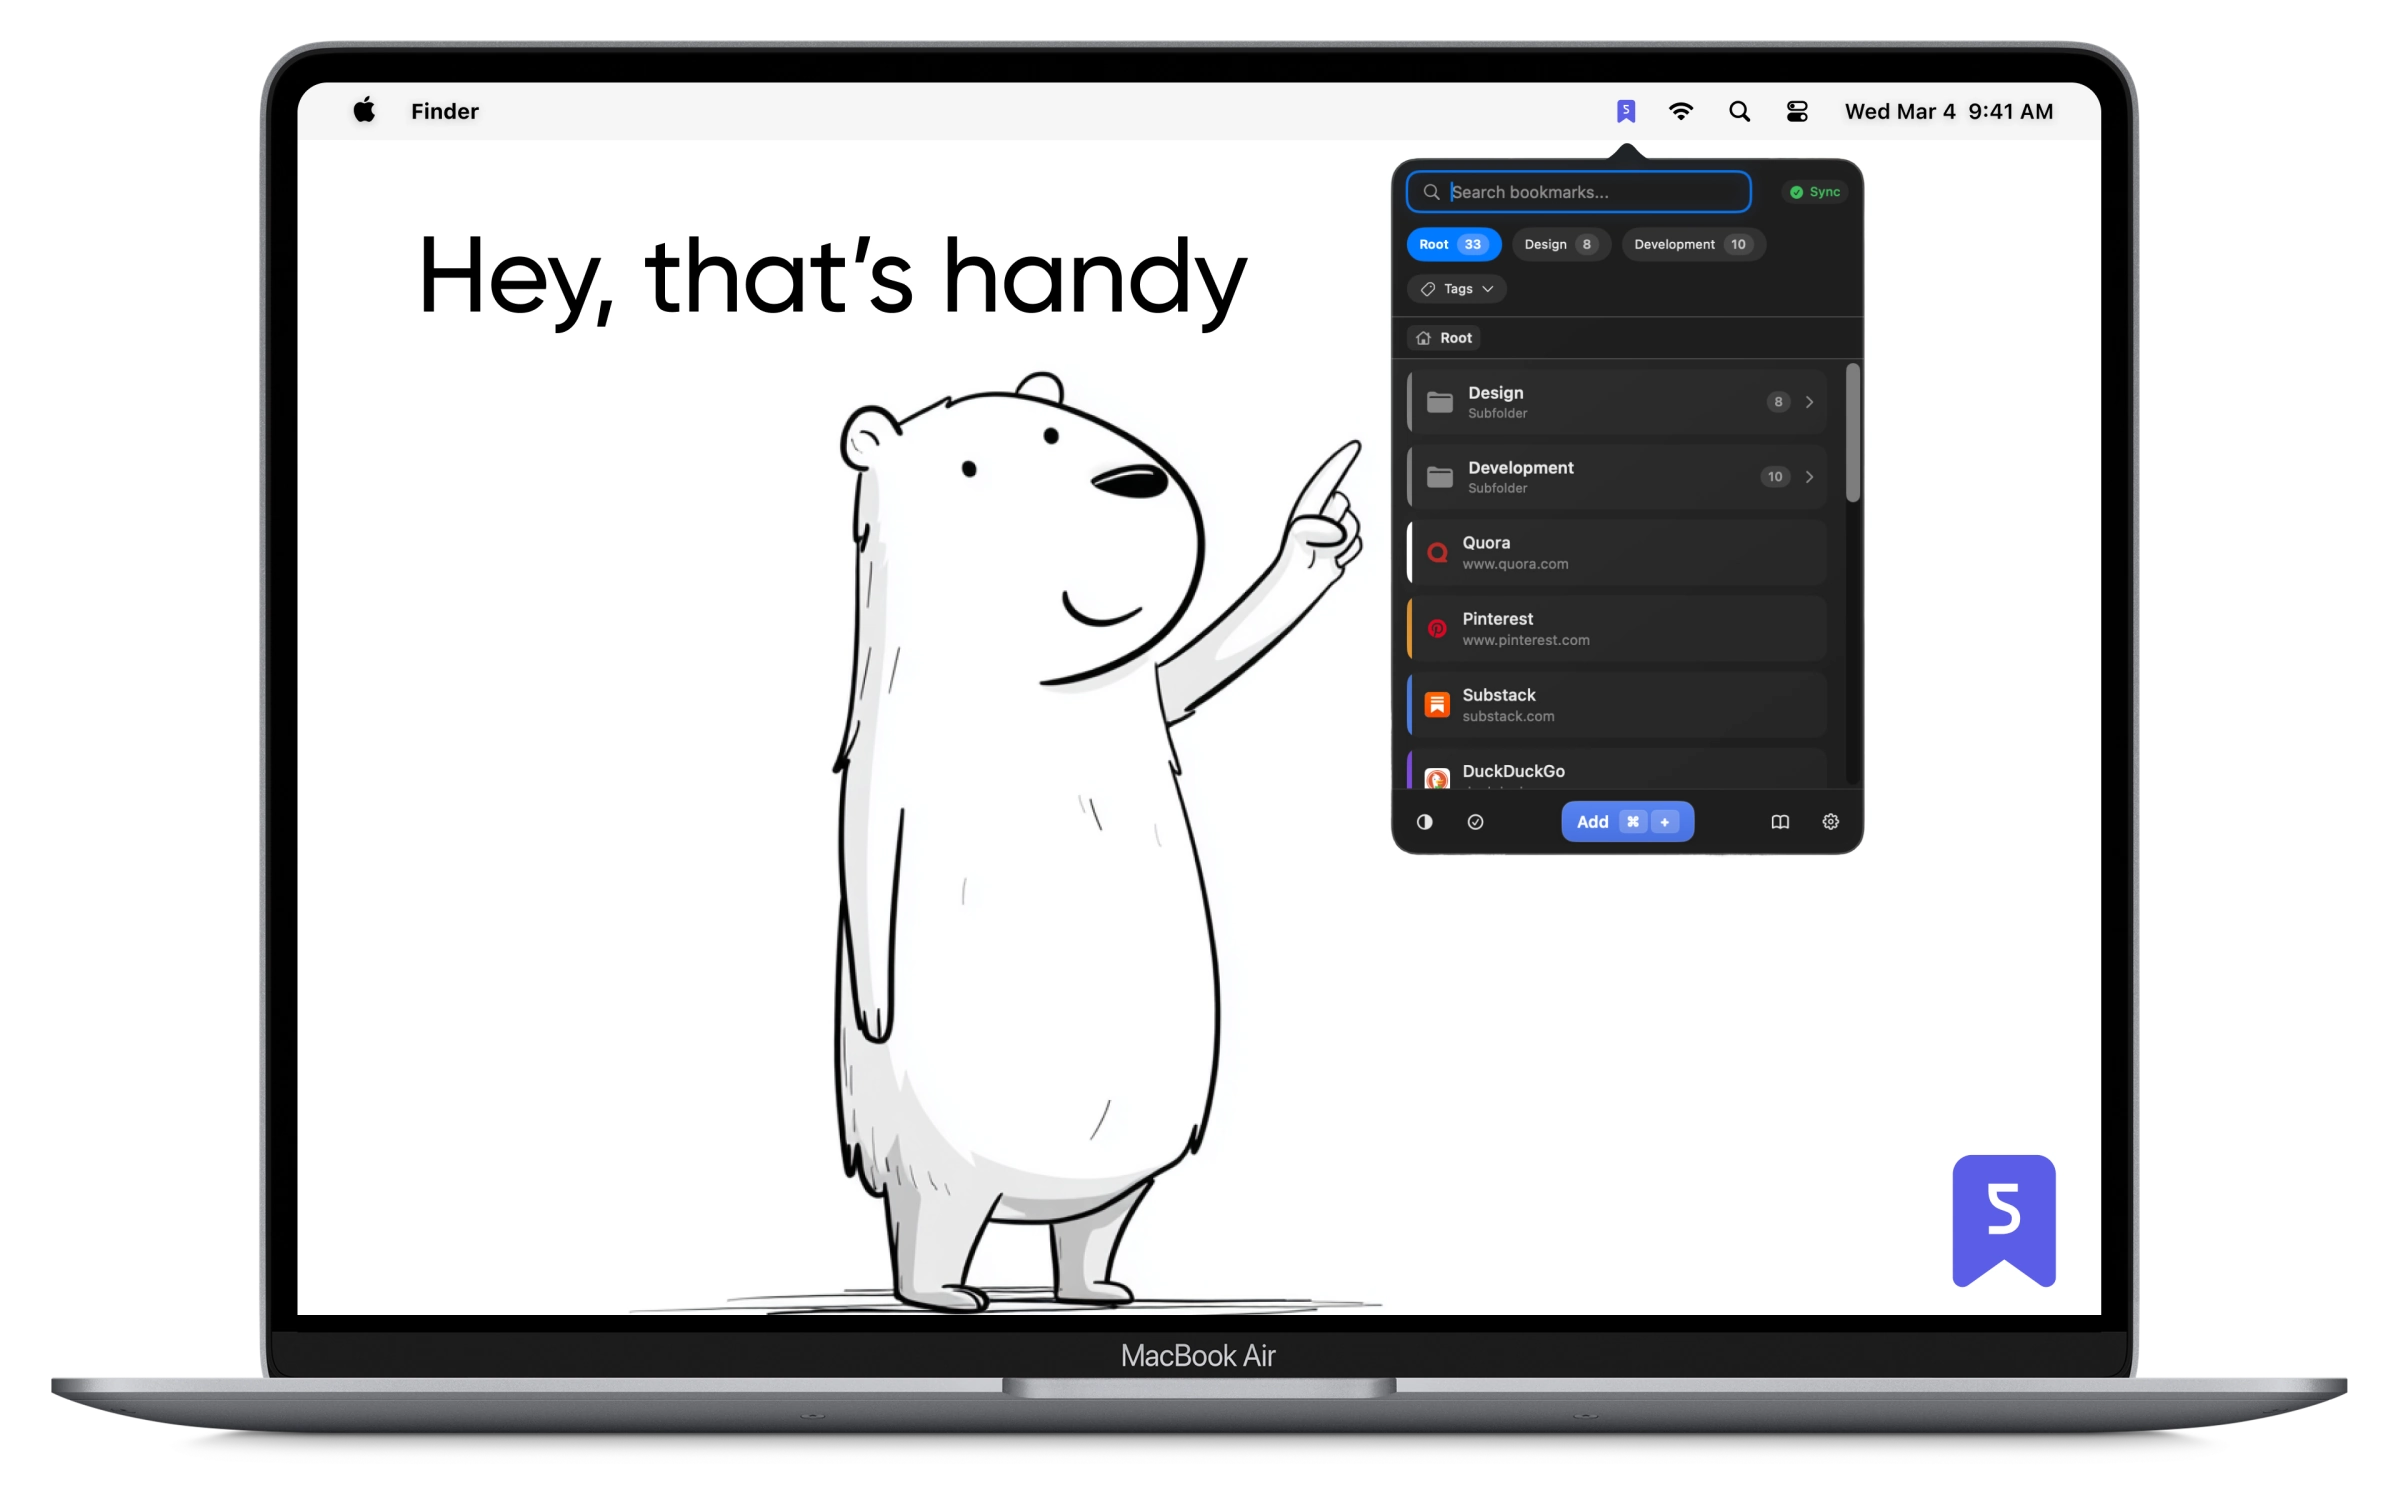Click the Wi-Fi status icon
Screen dimensions: 2400x1500
(x=1681, y=111)
